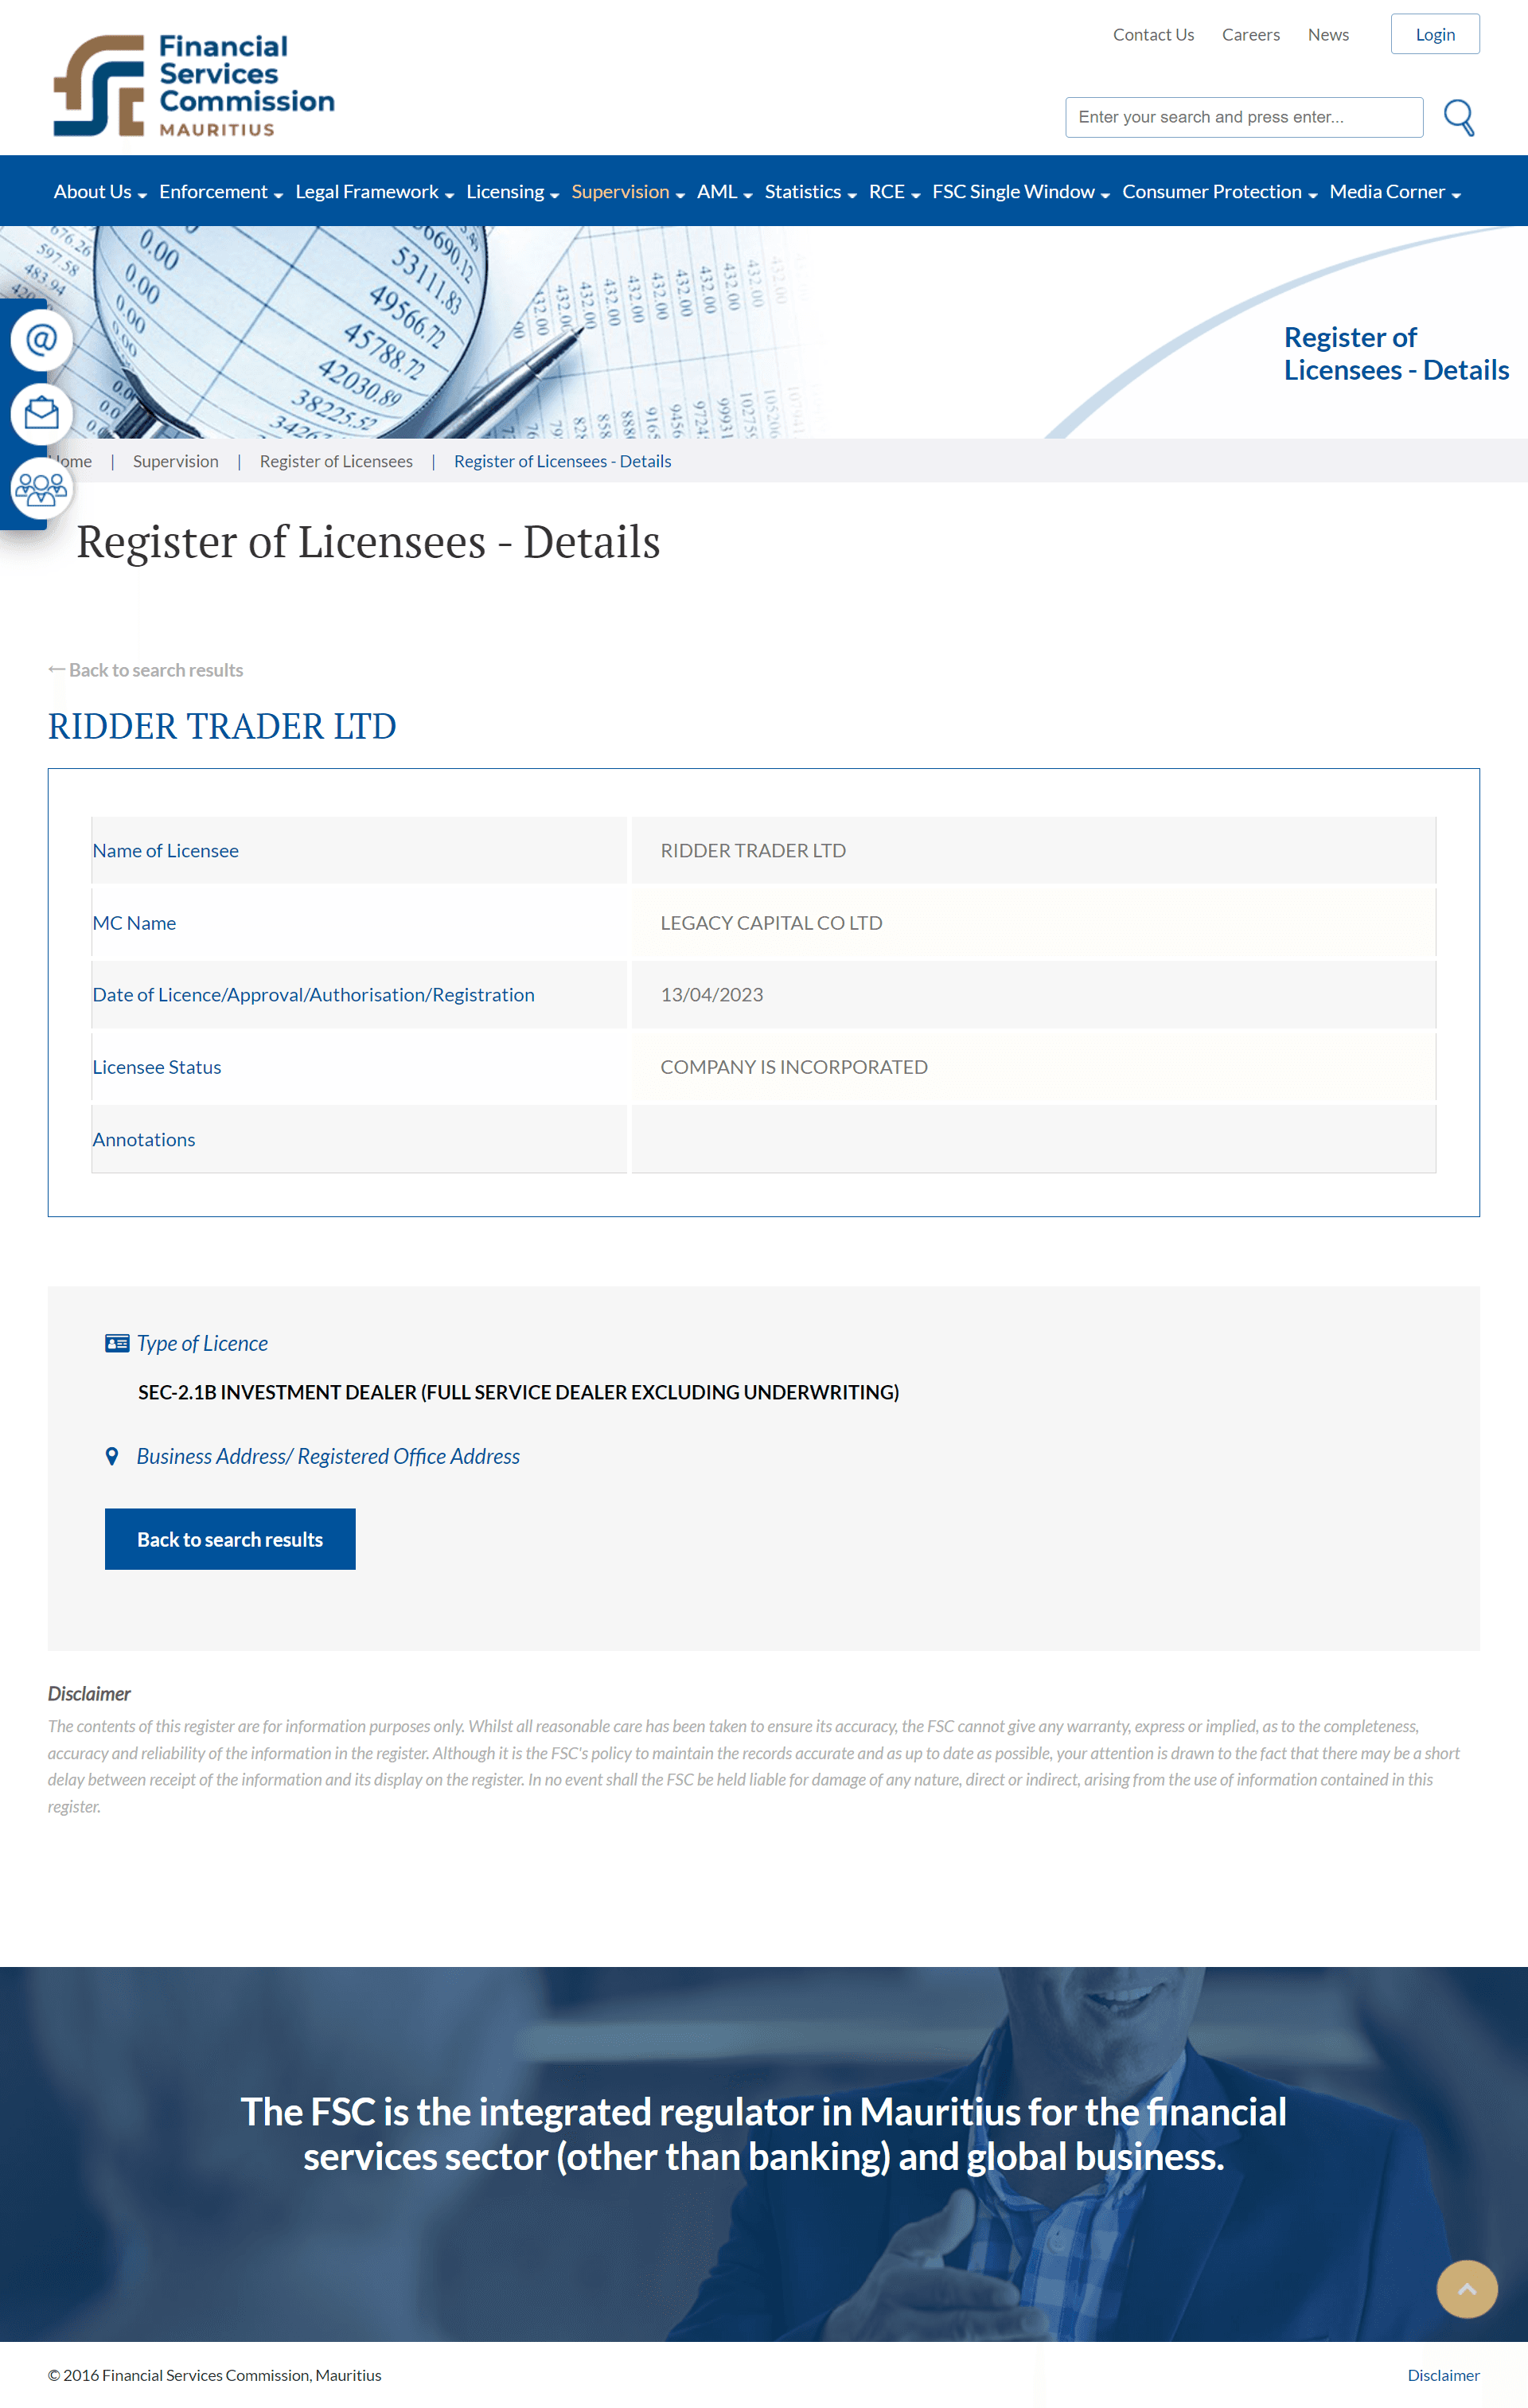Click the Register of Licensees breadcrumb link

pos(337,460)
